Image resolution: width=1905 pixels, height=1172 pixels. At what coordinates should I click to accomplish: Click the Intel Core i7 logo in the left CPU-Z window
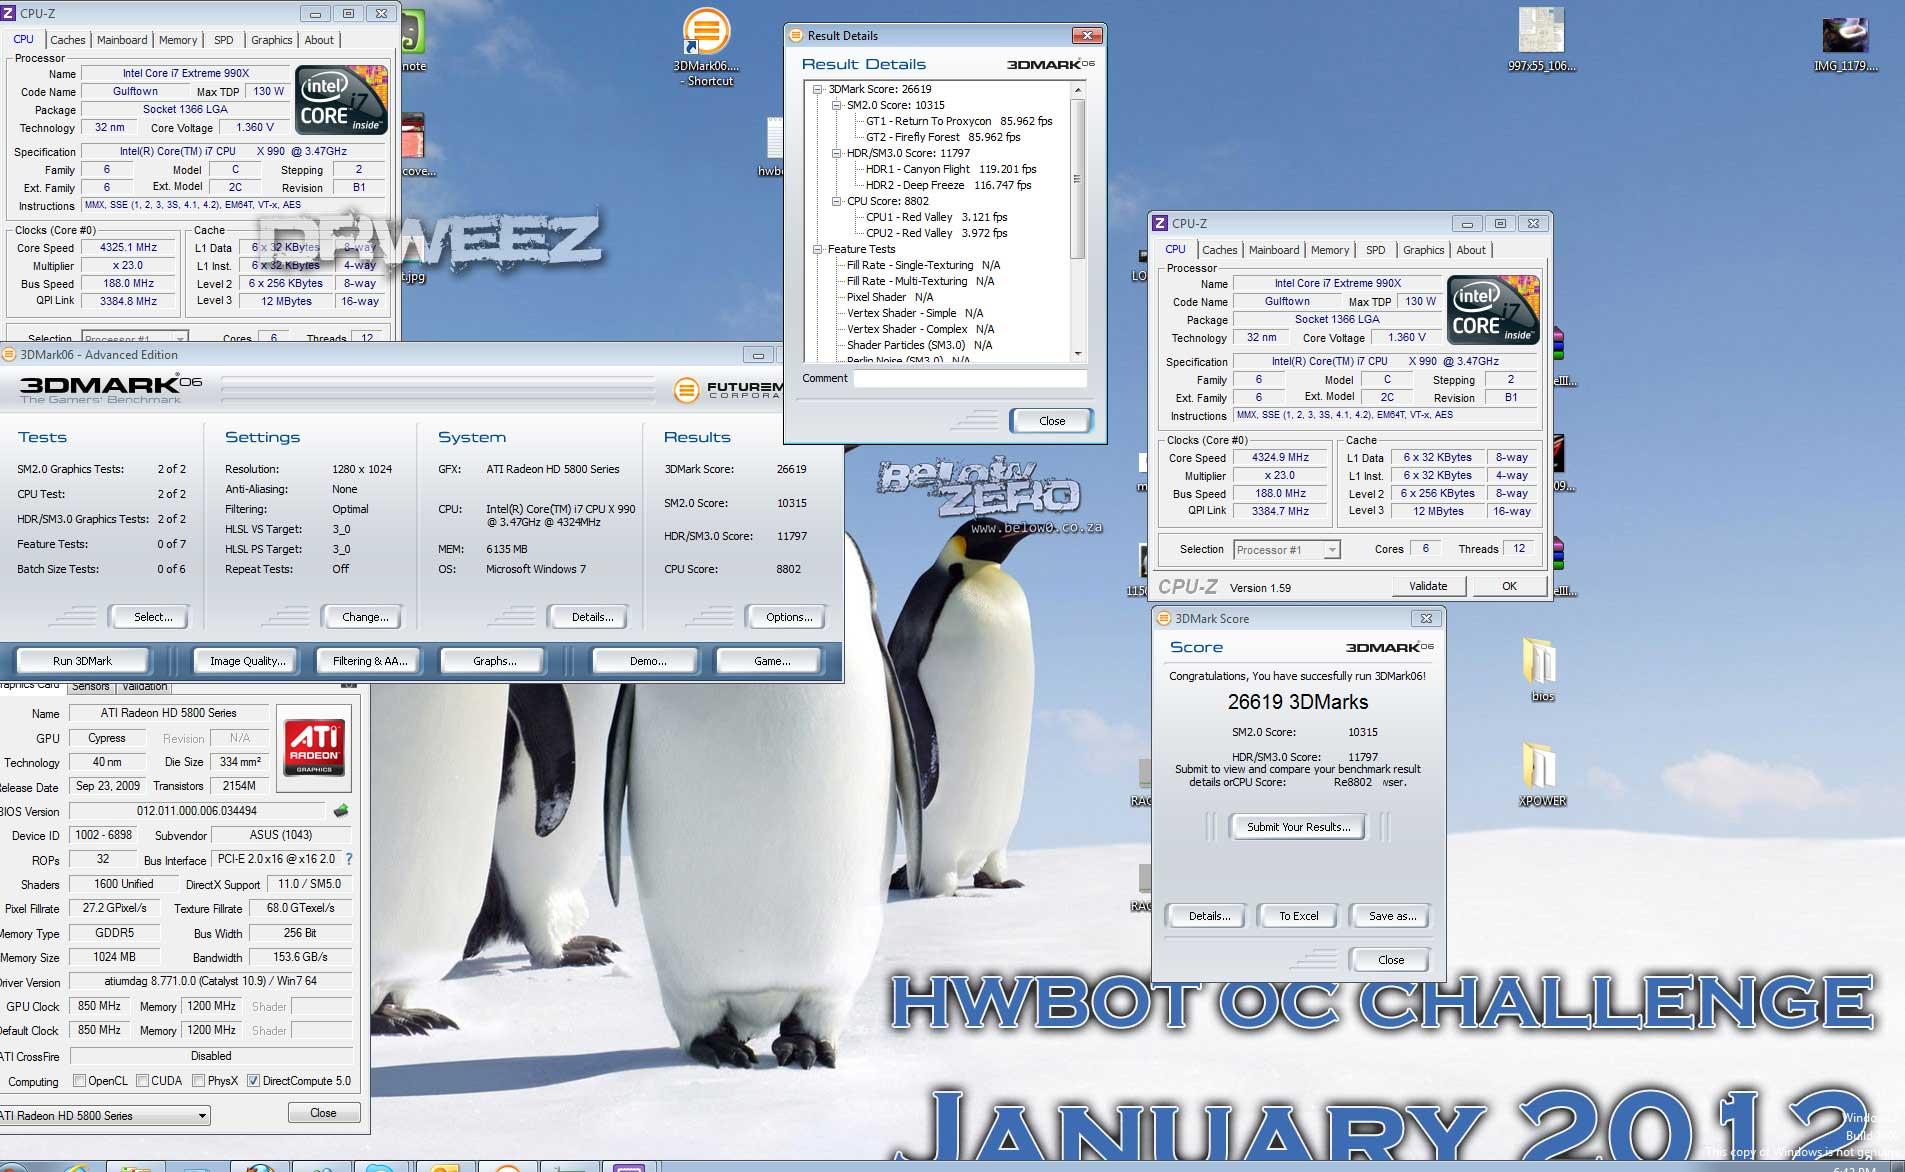click(341, 99)
